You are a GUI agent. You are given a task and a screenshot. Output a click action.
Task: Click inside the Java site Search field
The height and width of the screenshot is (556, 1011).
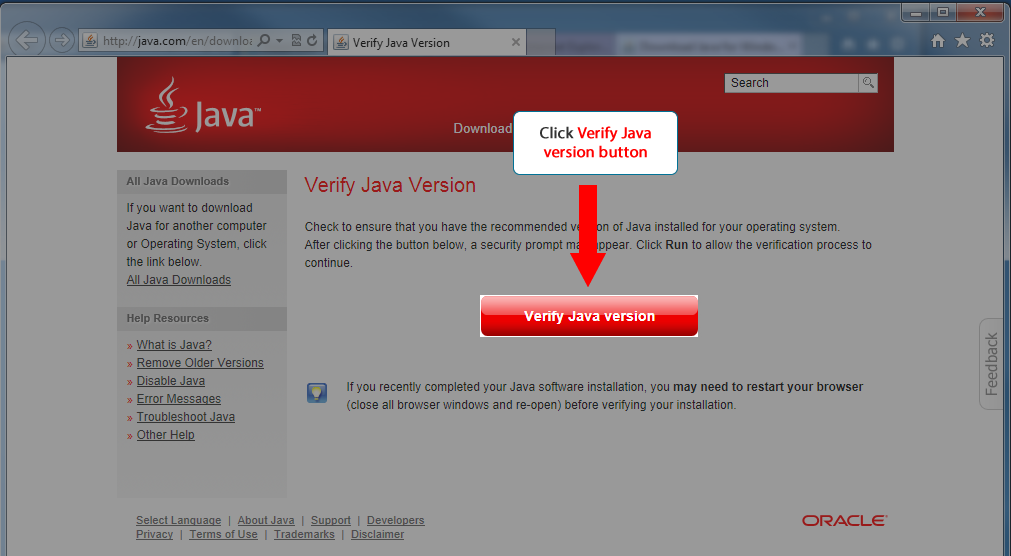790,83
